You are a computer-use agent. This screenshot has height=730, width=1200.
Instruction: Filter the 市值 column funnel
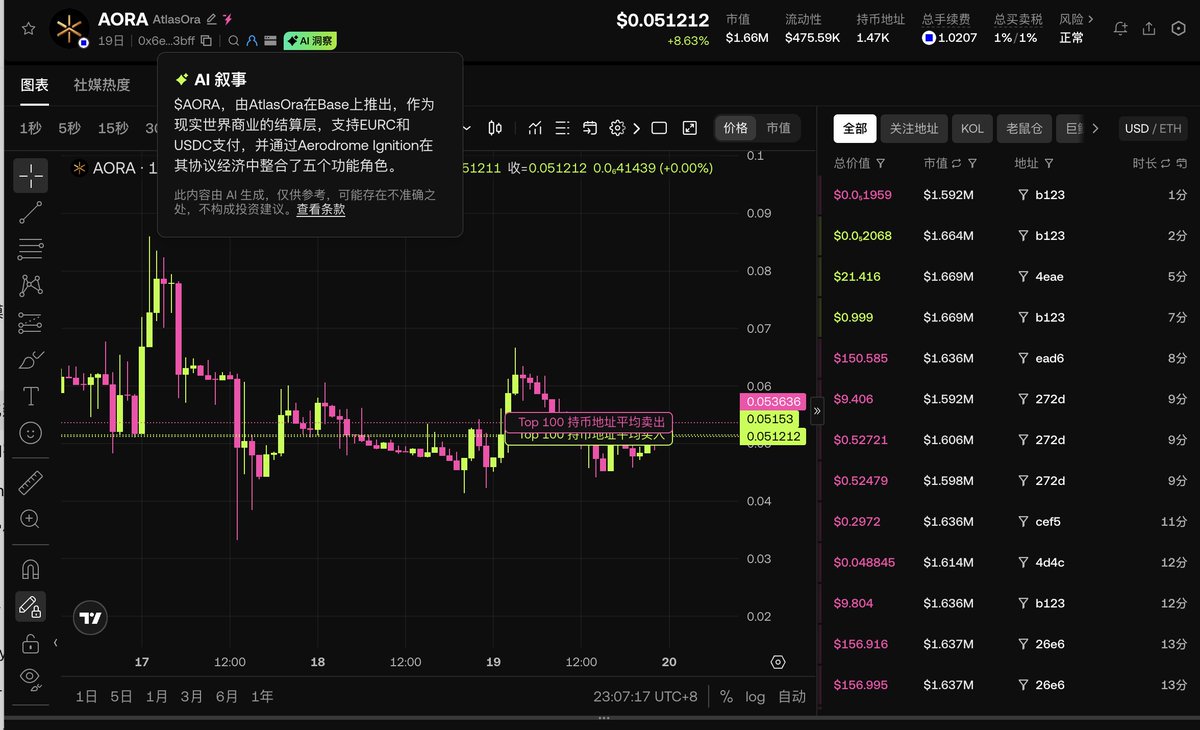click(x=972, y=162)
